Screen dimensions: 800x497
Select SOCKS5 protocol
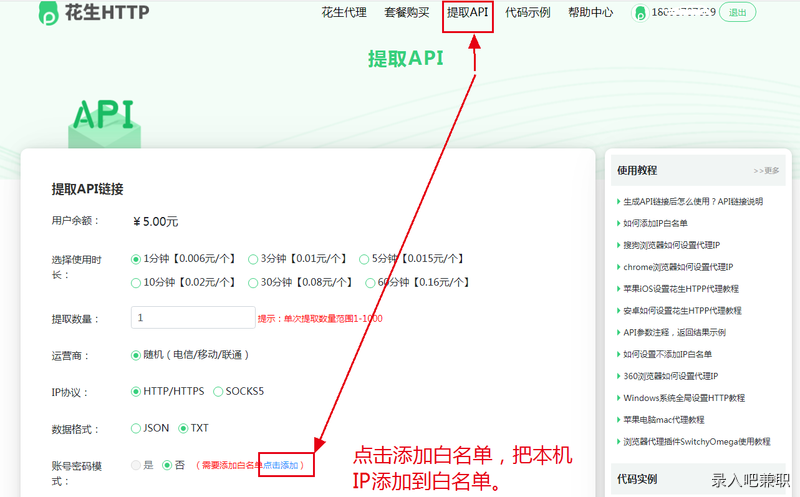pos(218,392)
